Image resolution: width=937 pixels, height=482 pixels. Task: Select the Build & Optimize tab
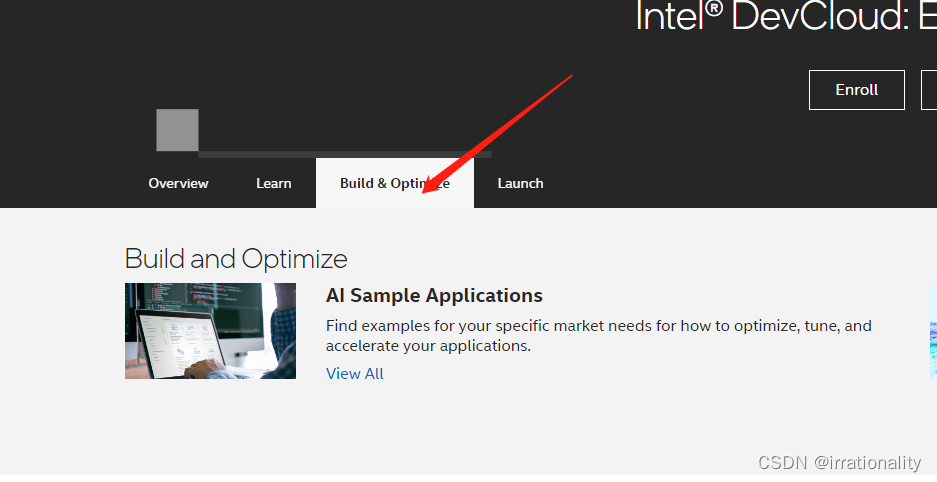[x=394, y=183]
